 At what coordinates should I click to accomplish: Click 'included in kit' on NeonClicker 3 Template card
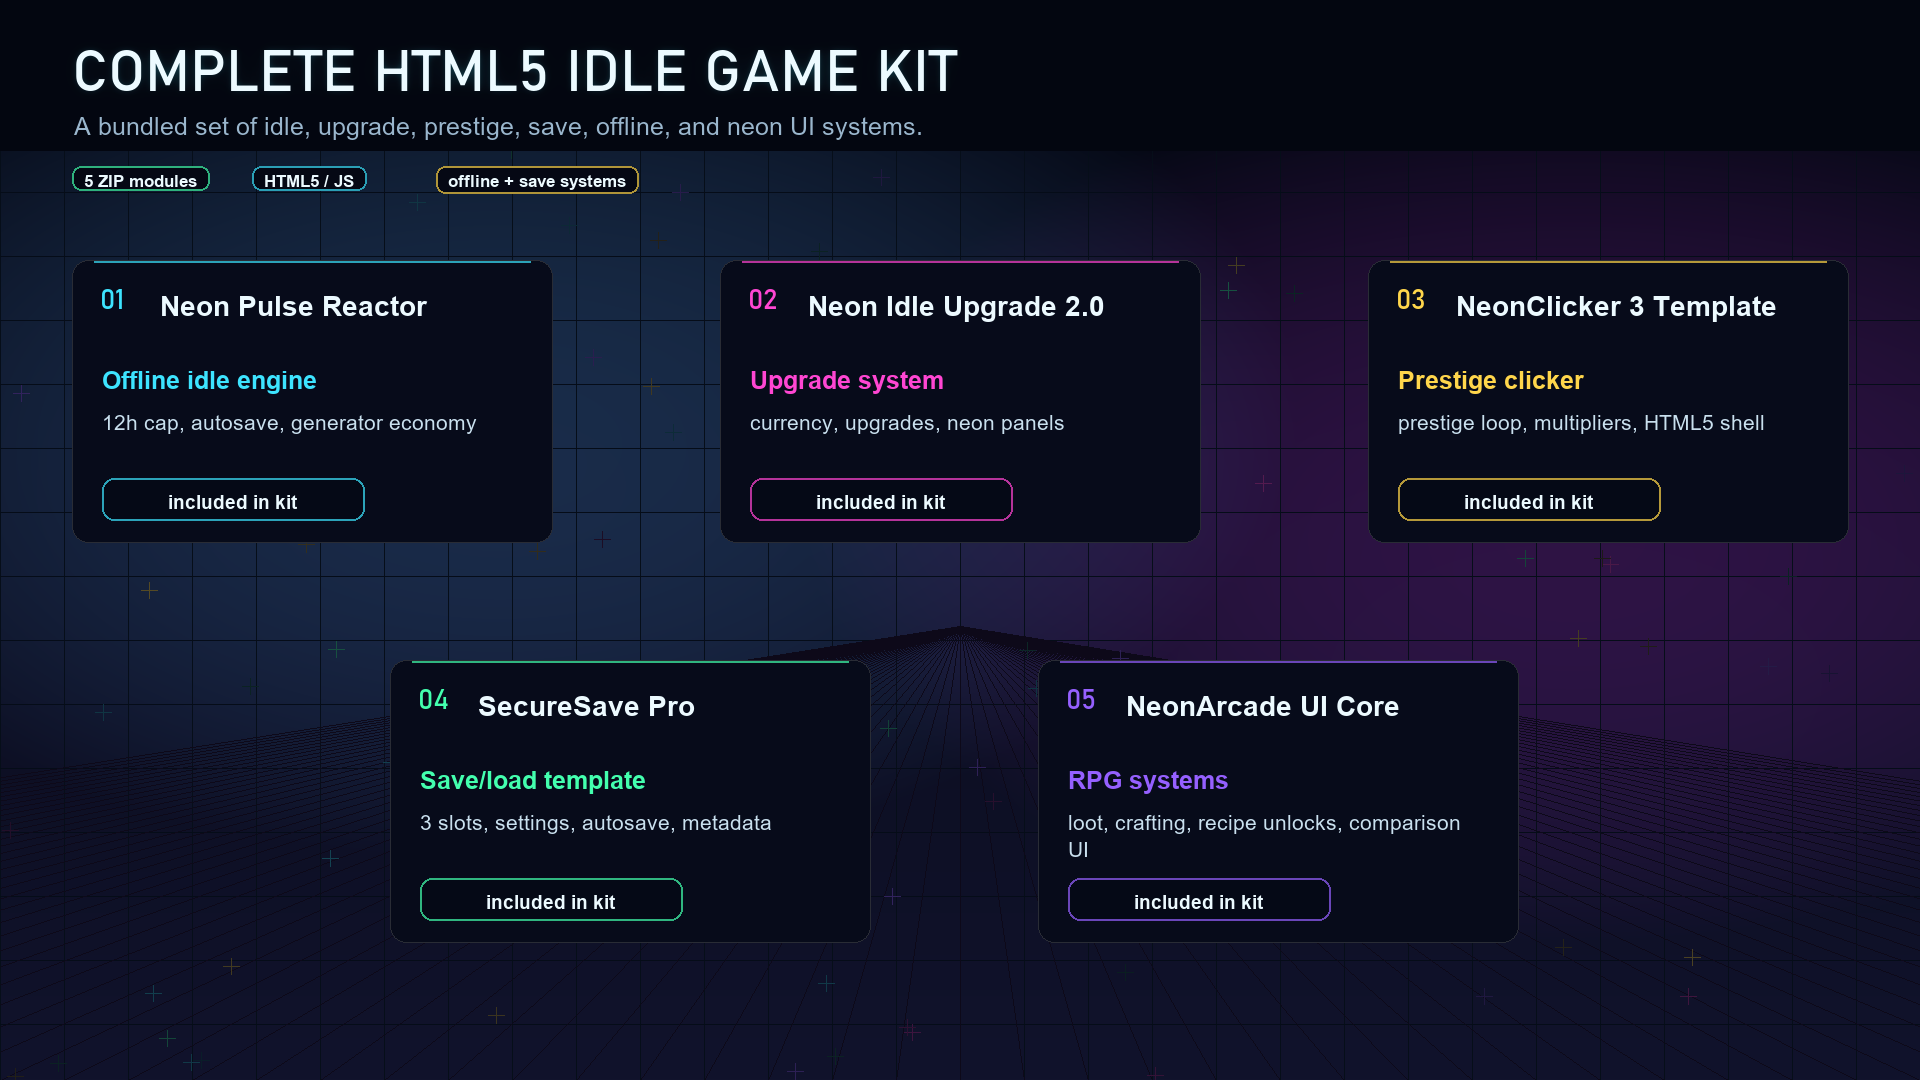(x=1529, y=500)
